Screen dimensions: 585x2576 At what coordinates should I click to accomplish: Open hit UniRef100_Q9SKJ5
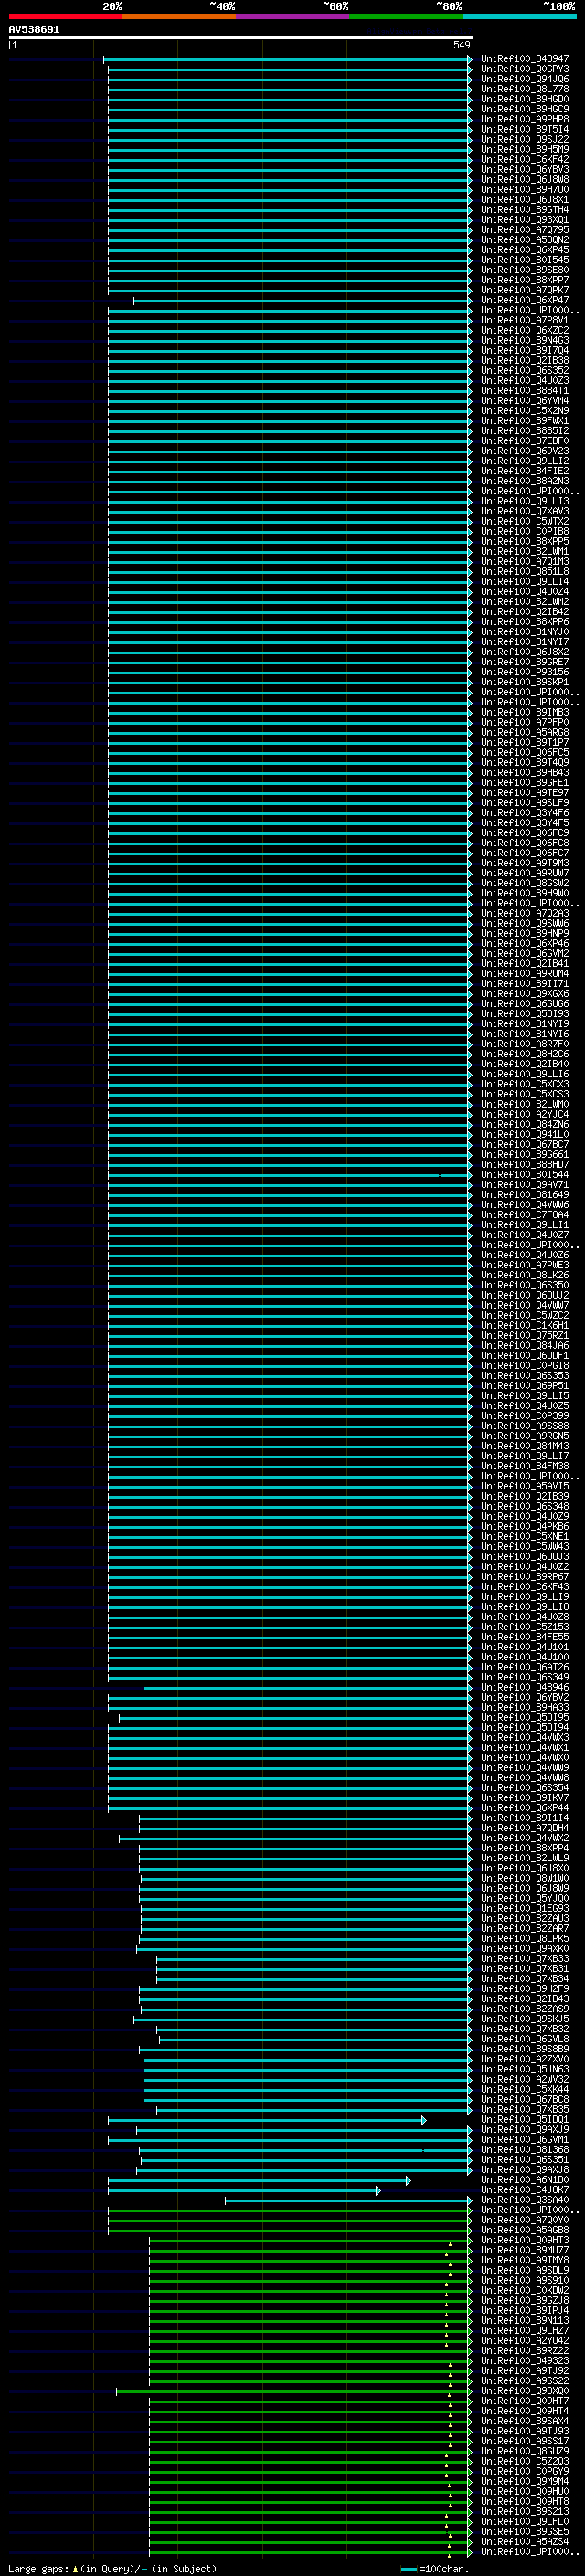pyautogui.click(x=525, y=2019)
